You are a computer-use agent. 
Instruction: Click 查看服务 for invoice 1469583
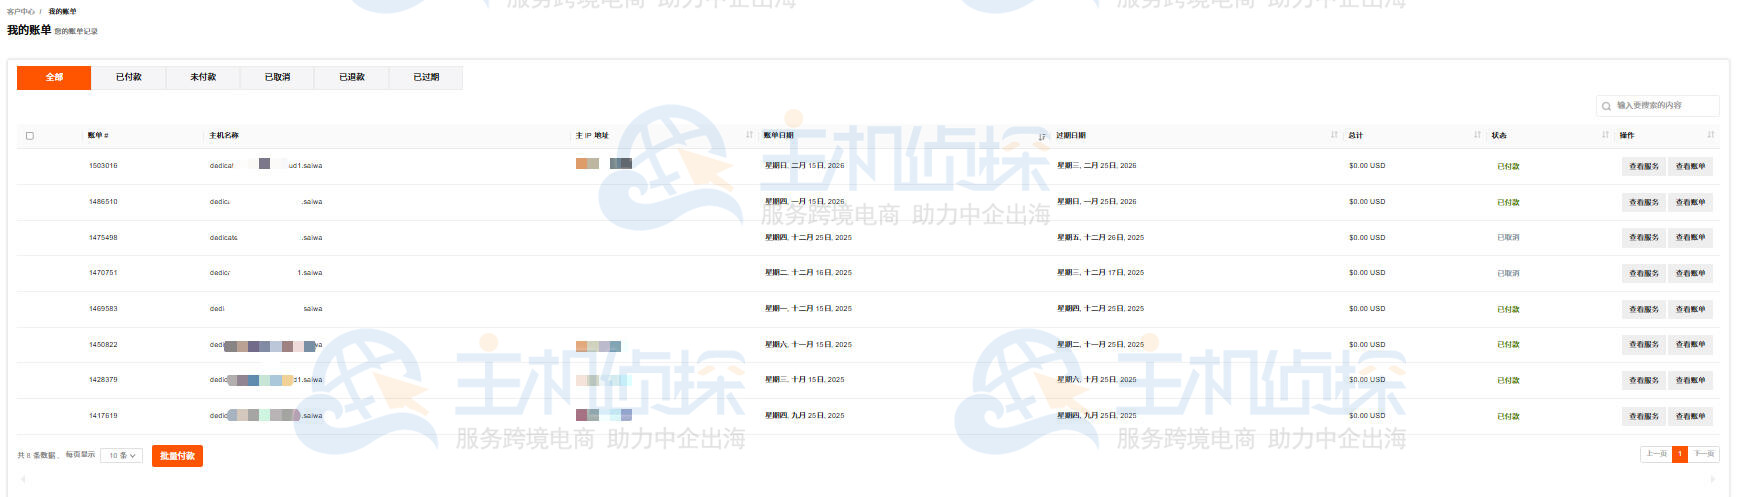1643,309
